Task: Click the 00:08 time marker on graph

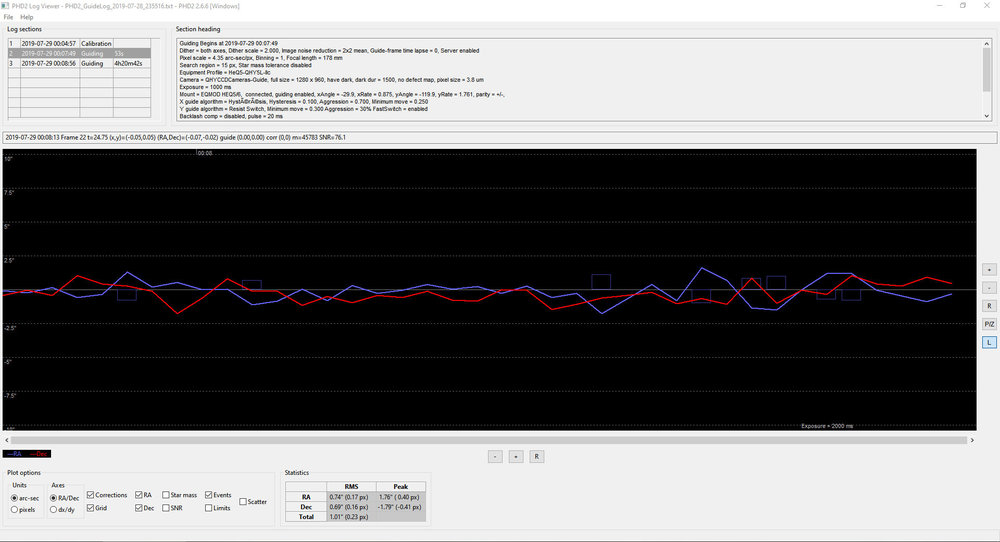Action: tap(204, 154)
